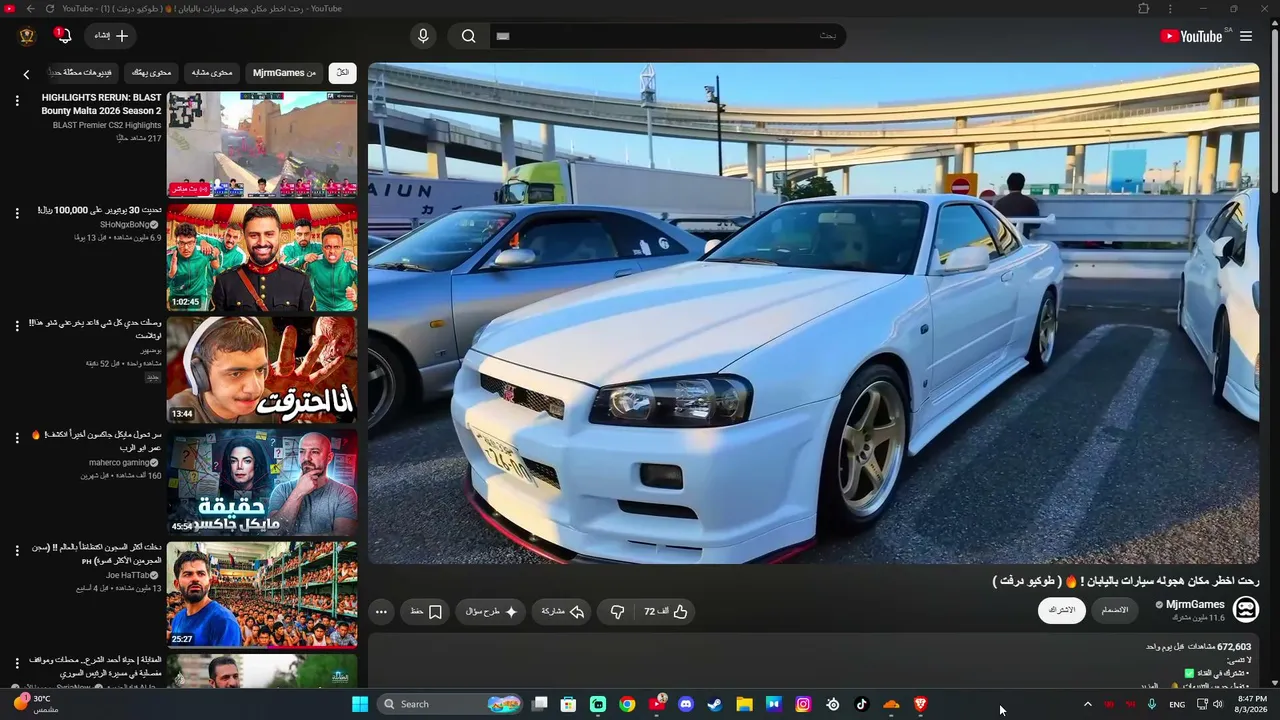Open network and volume quick settings in tray
The width and height of the screenshot is (1280, 720).
click(x=1210, y=704)
